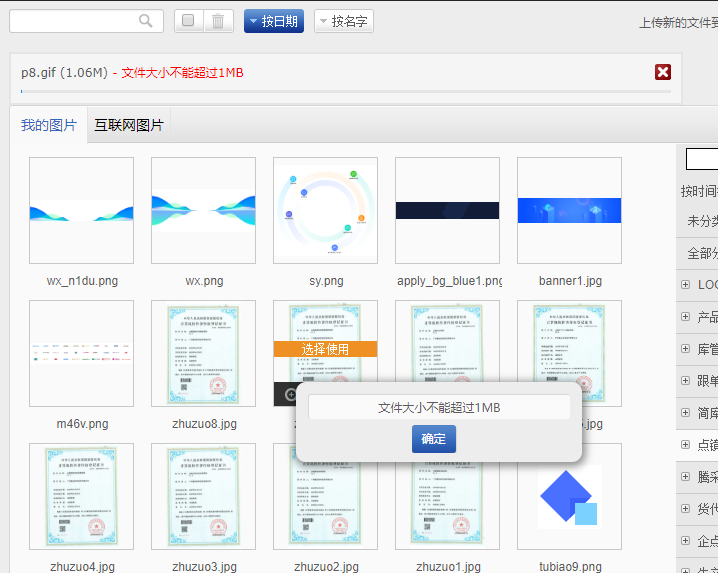Choose the banner1.jpg thumbnail
This screenshot has width=718, height=573.
(x=569, y=210)
